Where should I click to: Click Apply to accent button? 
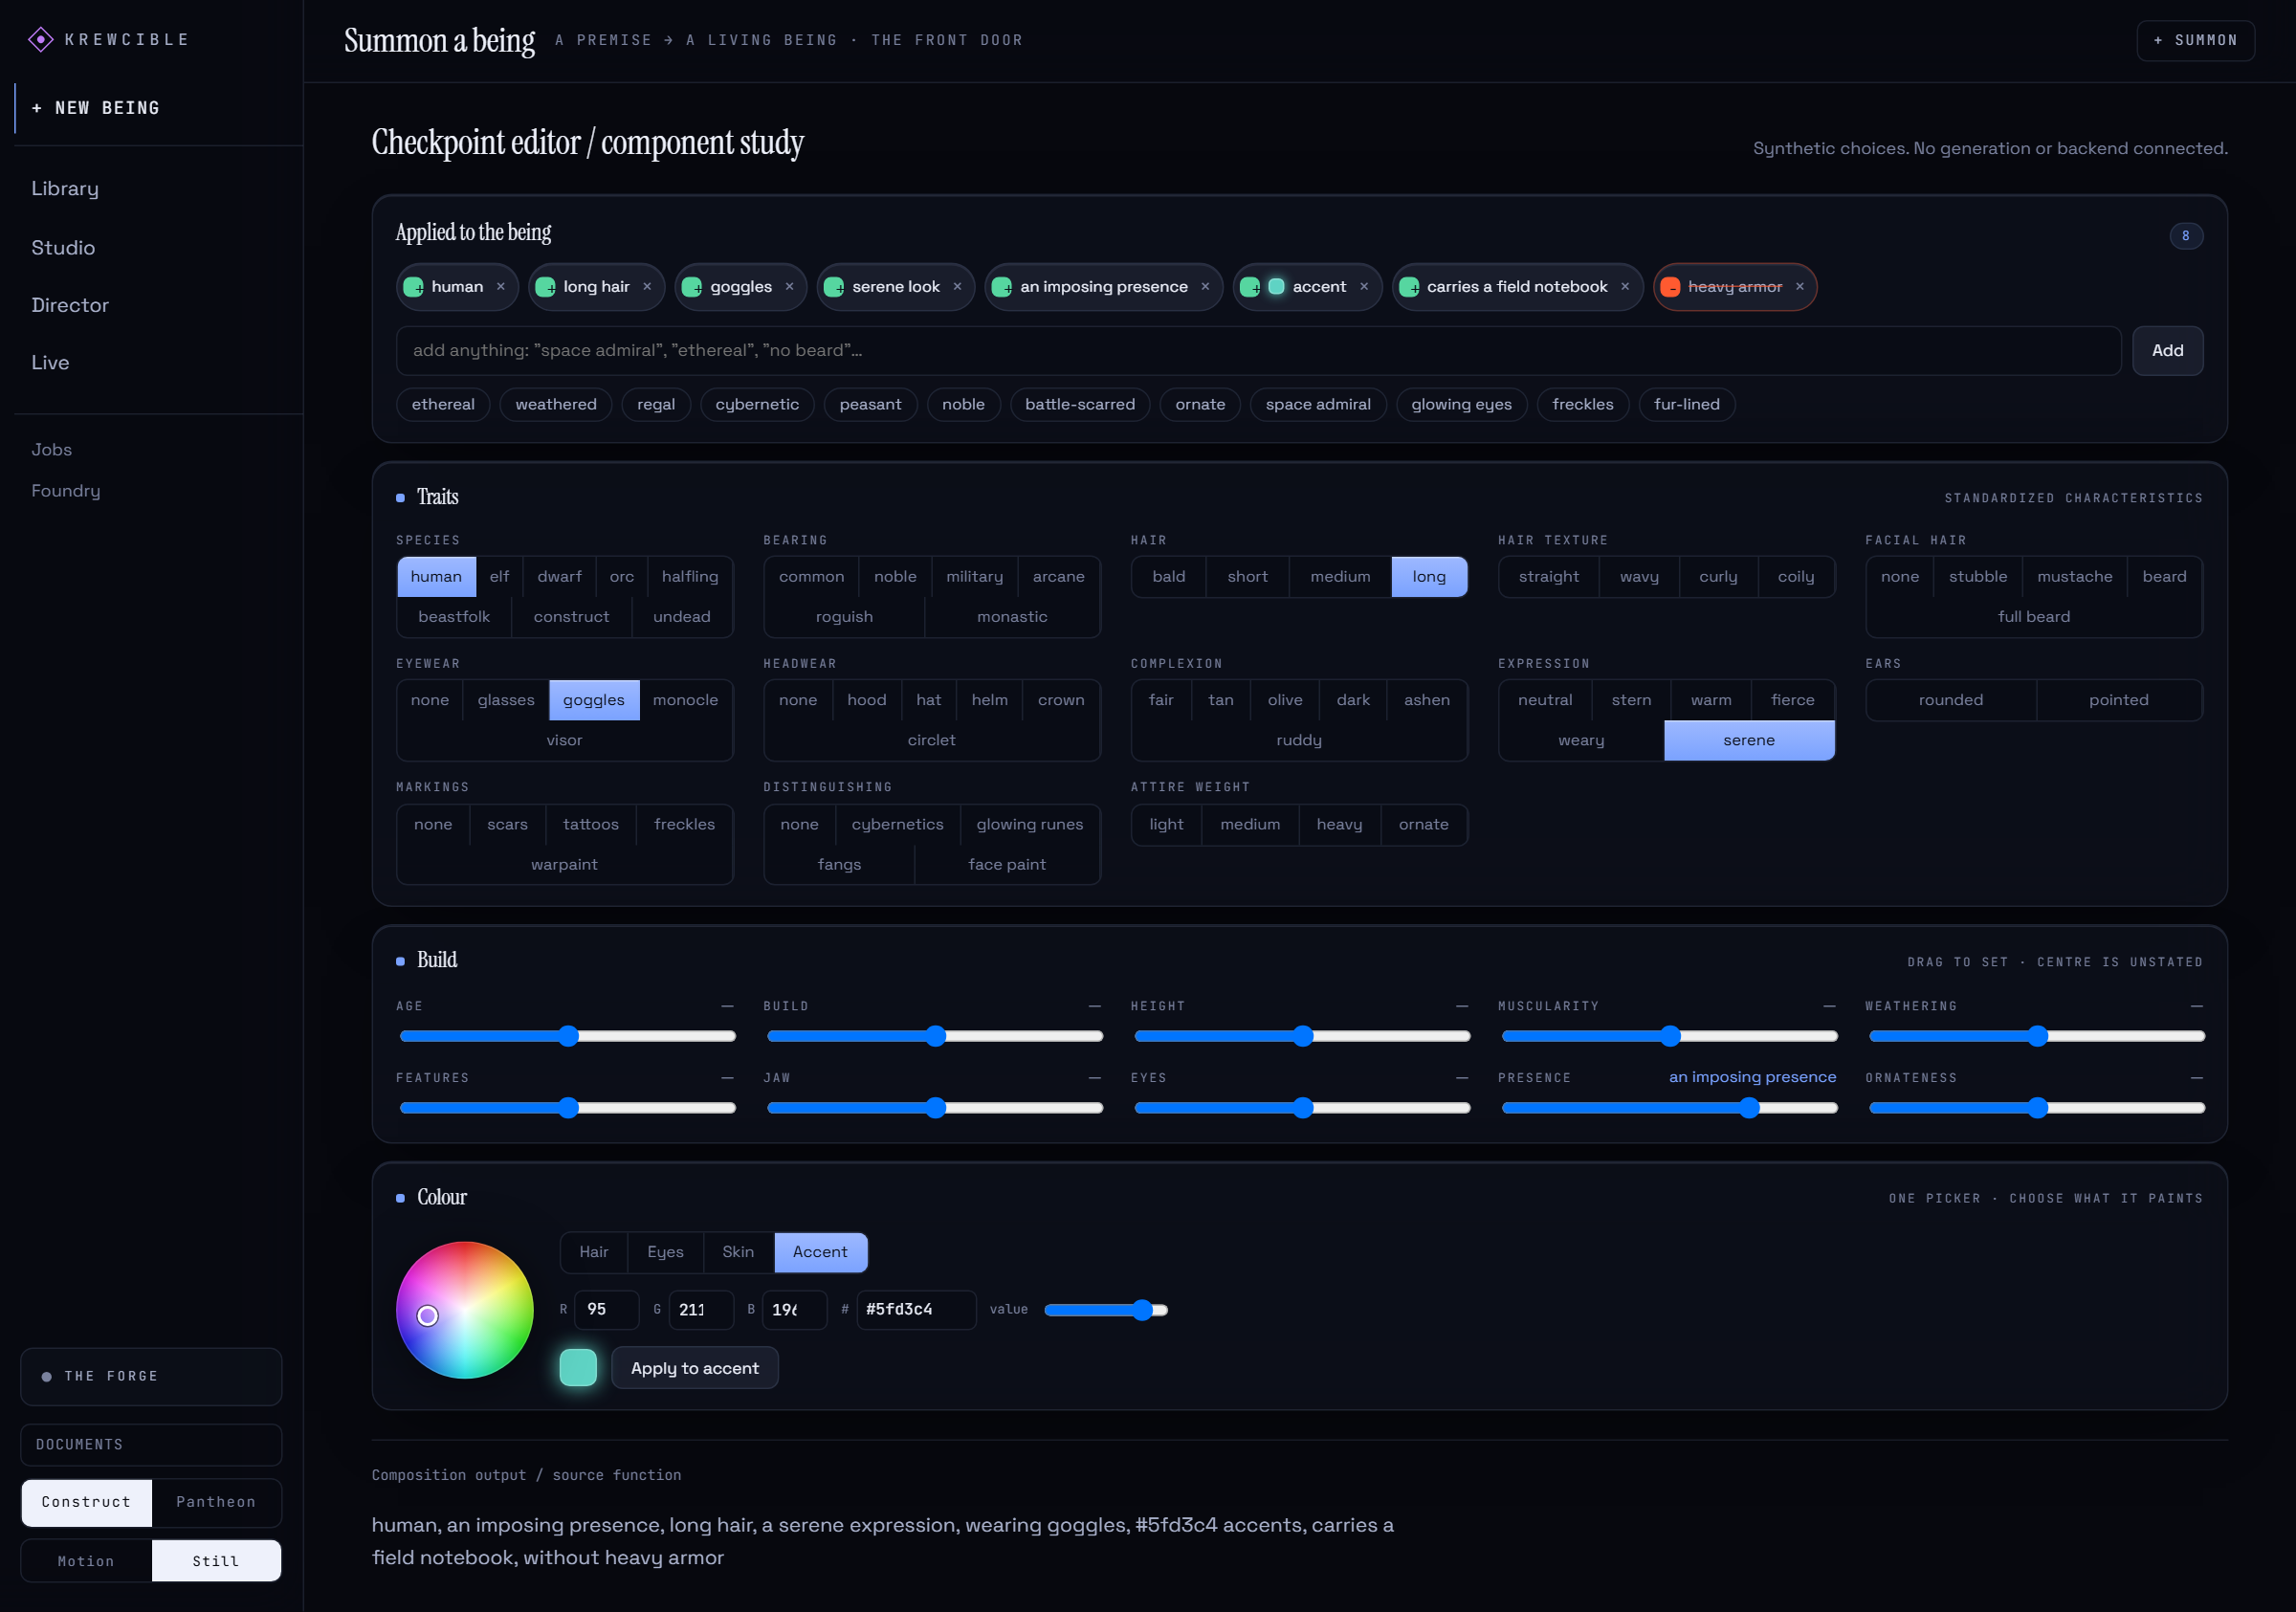coord(694,1368)
